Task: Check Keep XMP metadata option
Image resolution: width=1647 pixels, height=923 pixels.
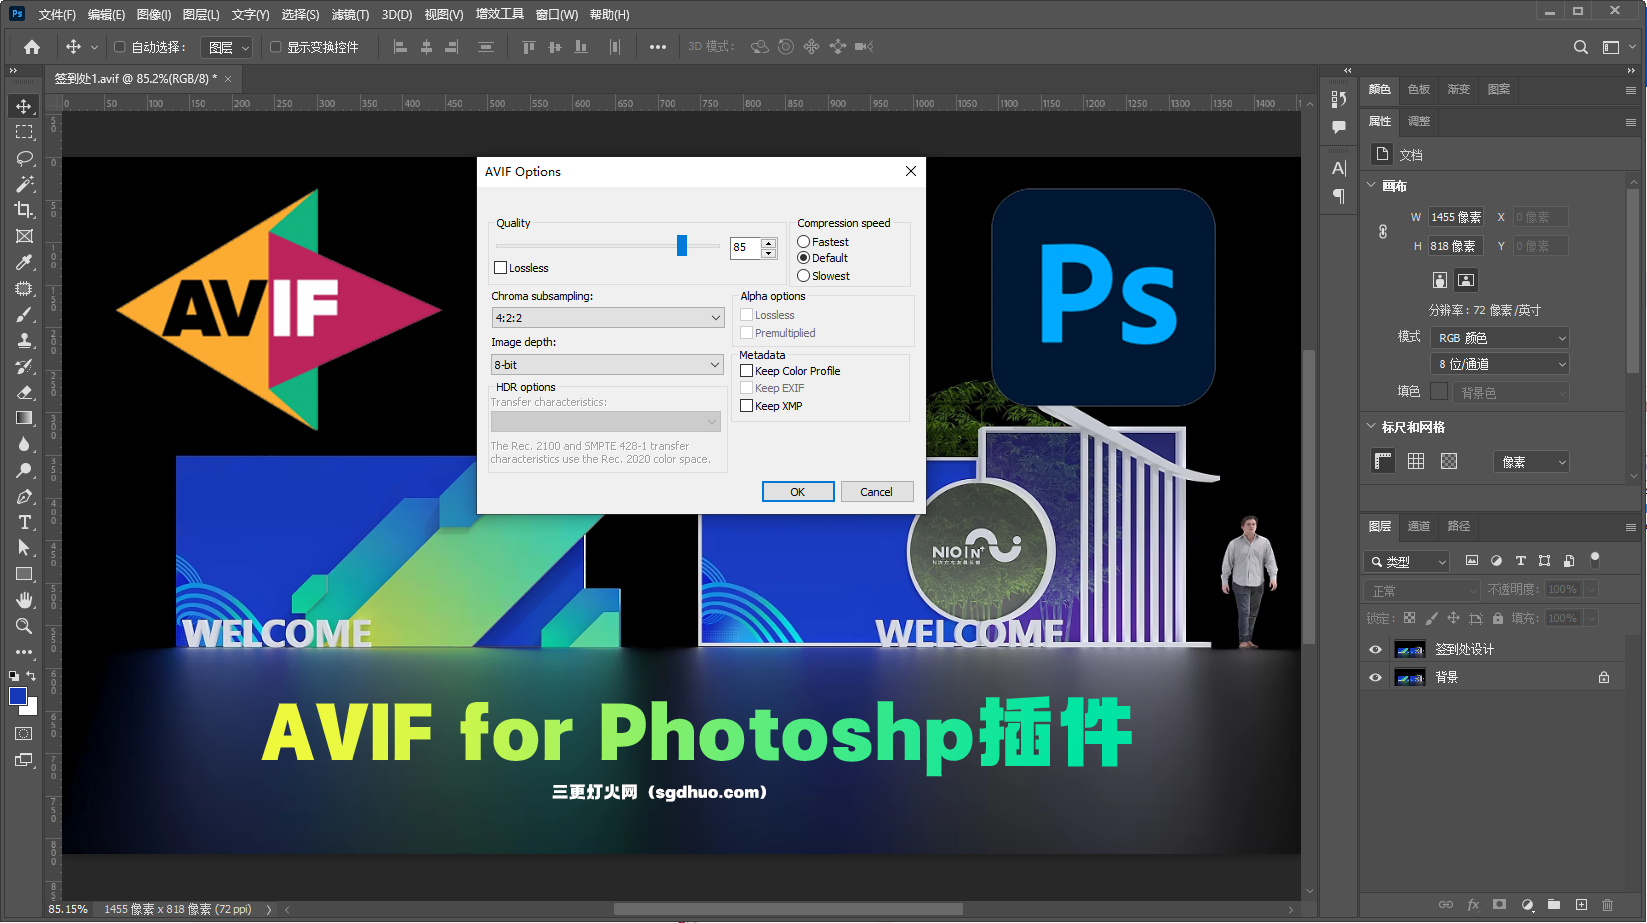Action: (x=747, y=406)
